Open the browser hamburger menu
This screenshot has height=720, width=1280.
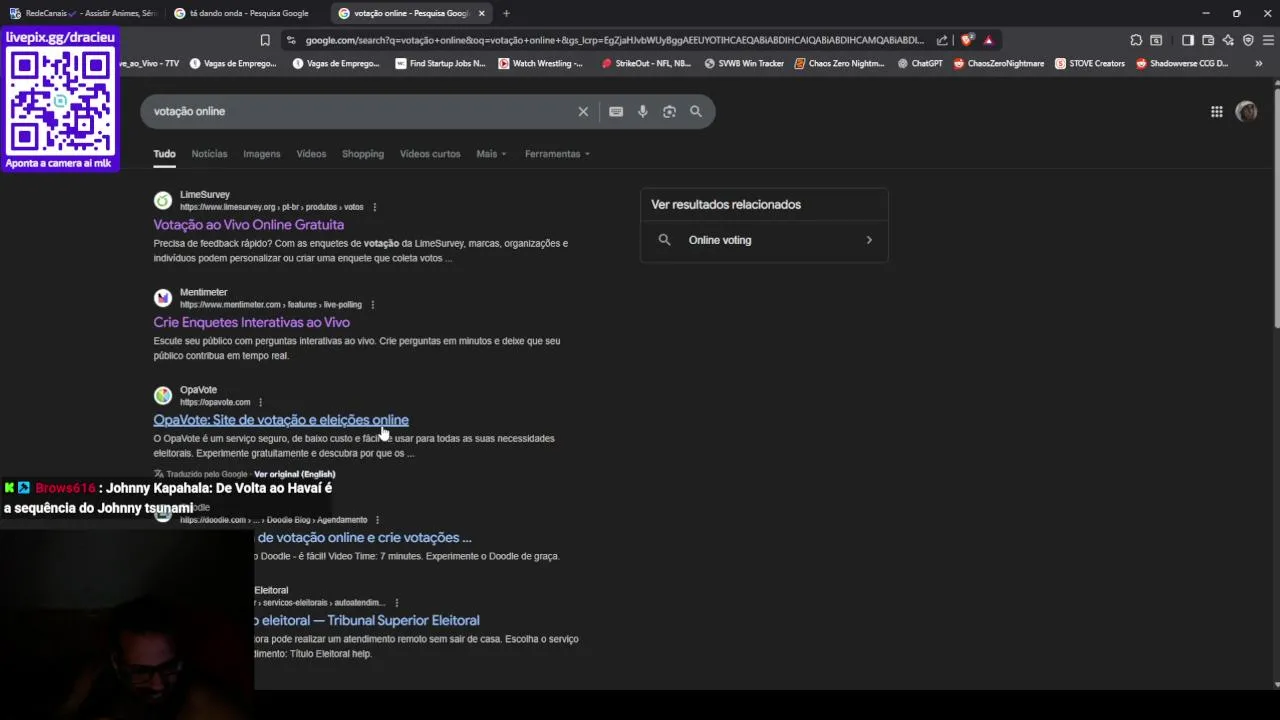(x=1268, y=40)
